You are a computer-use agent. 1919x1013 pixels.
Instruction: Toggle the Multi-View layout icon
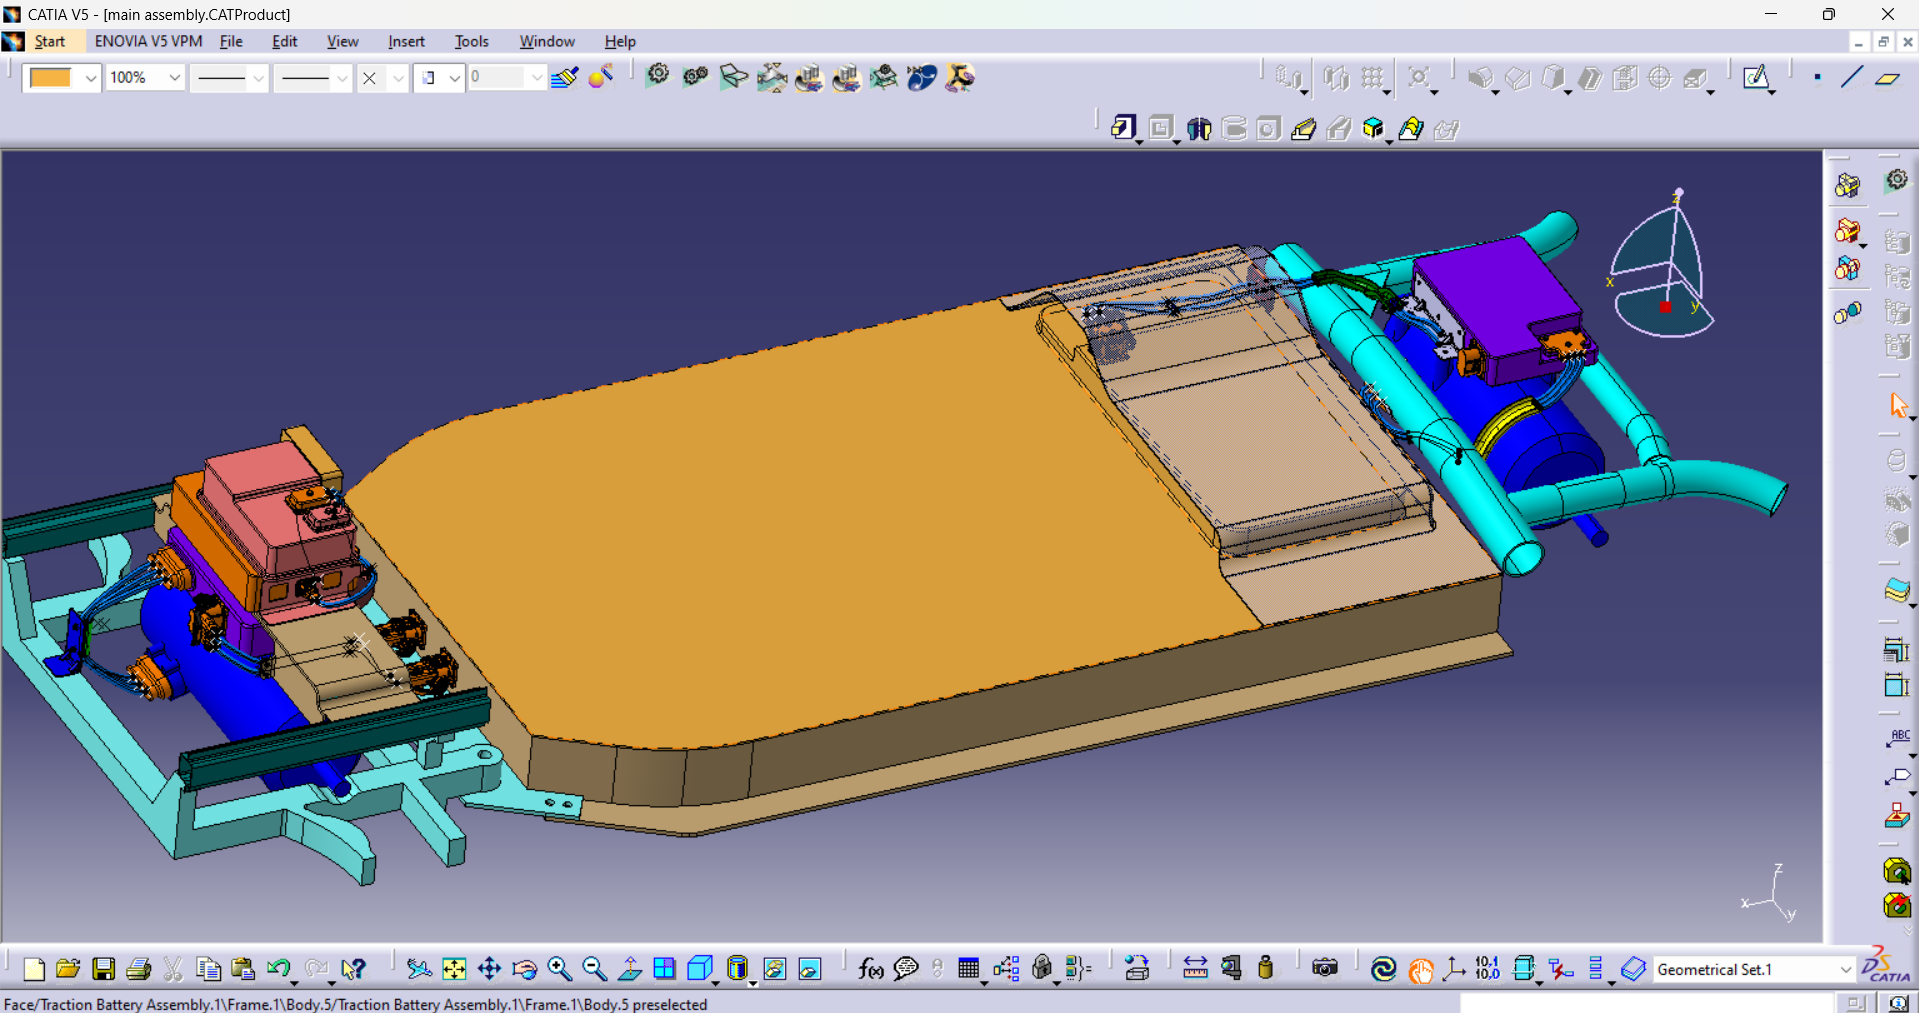664,969
